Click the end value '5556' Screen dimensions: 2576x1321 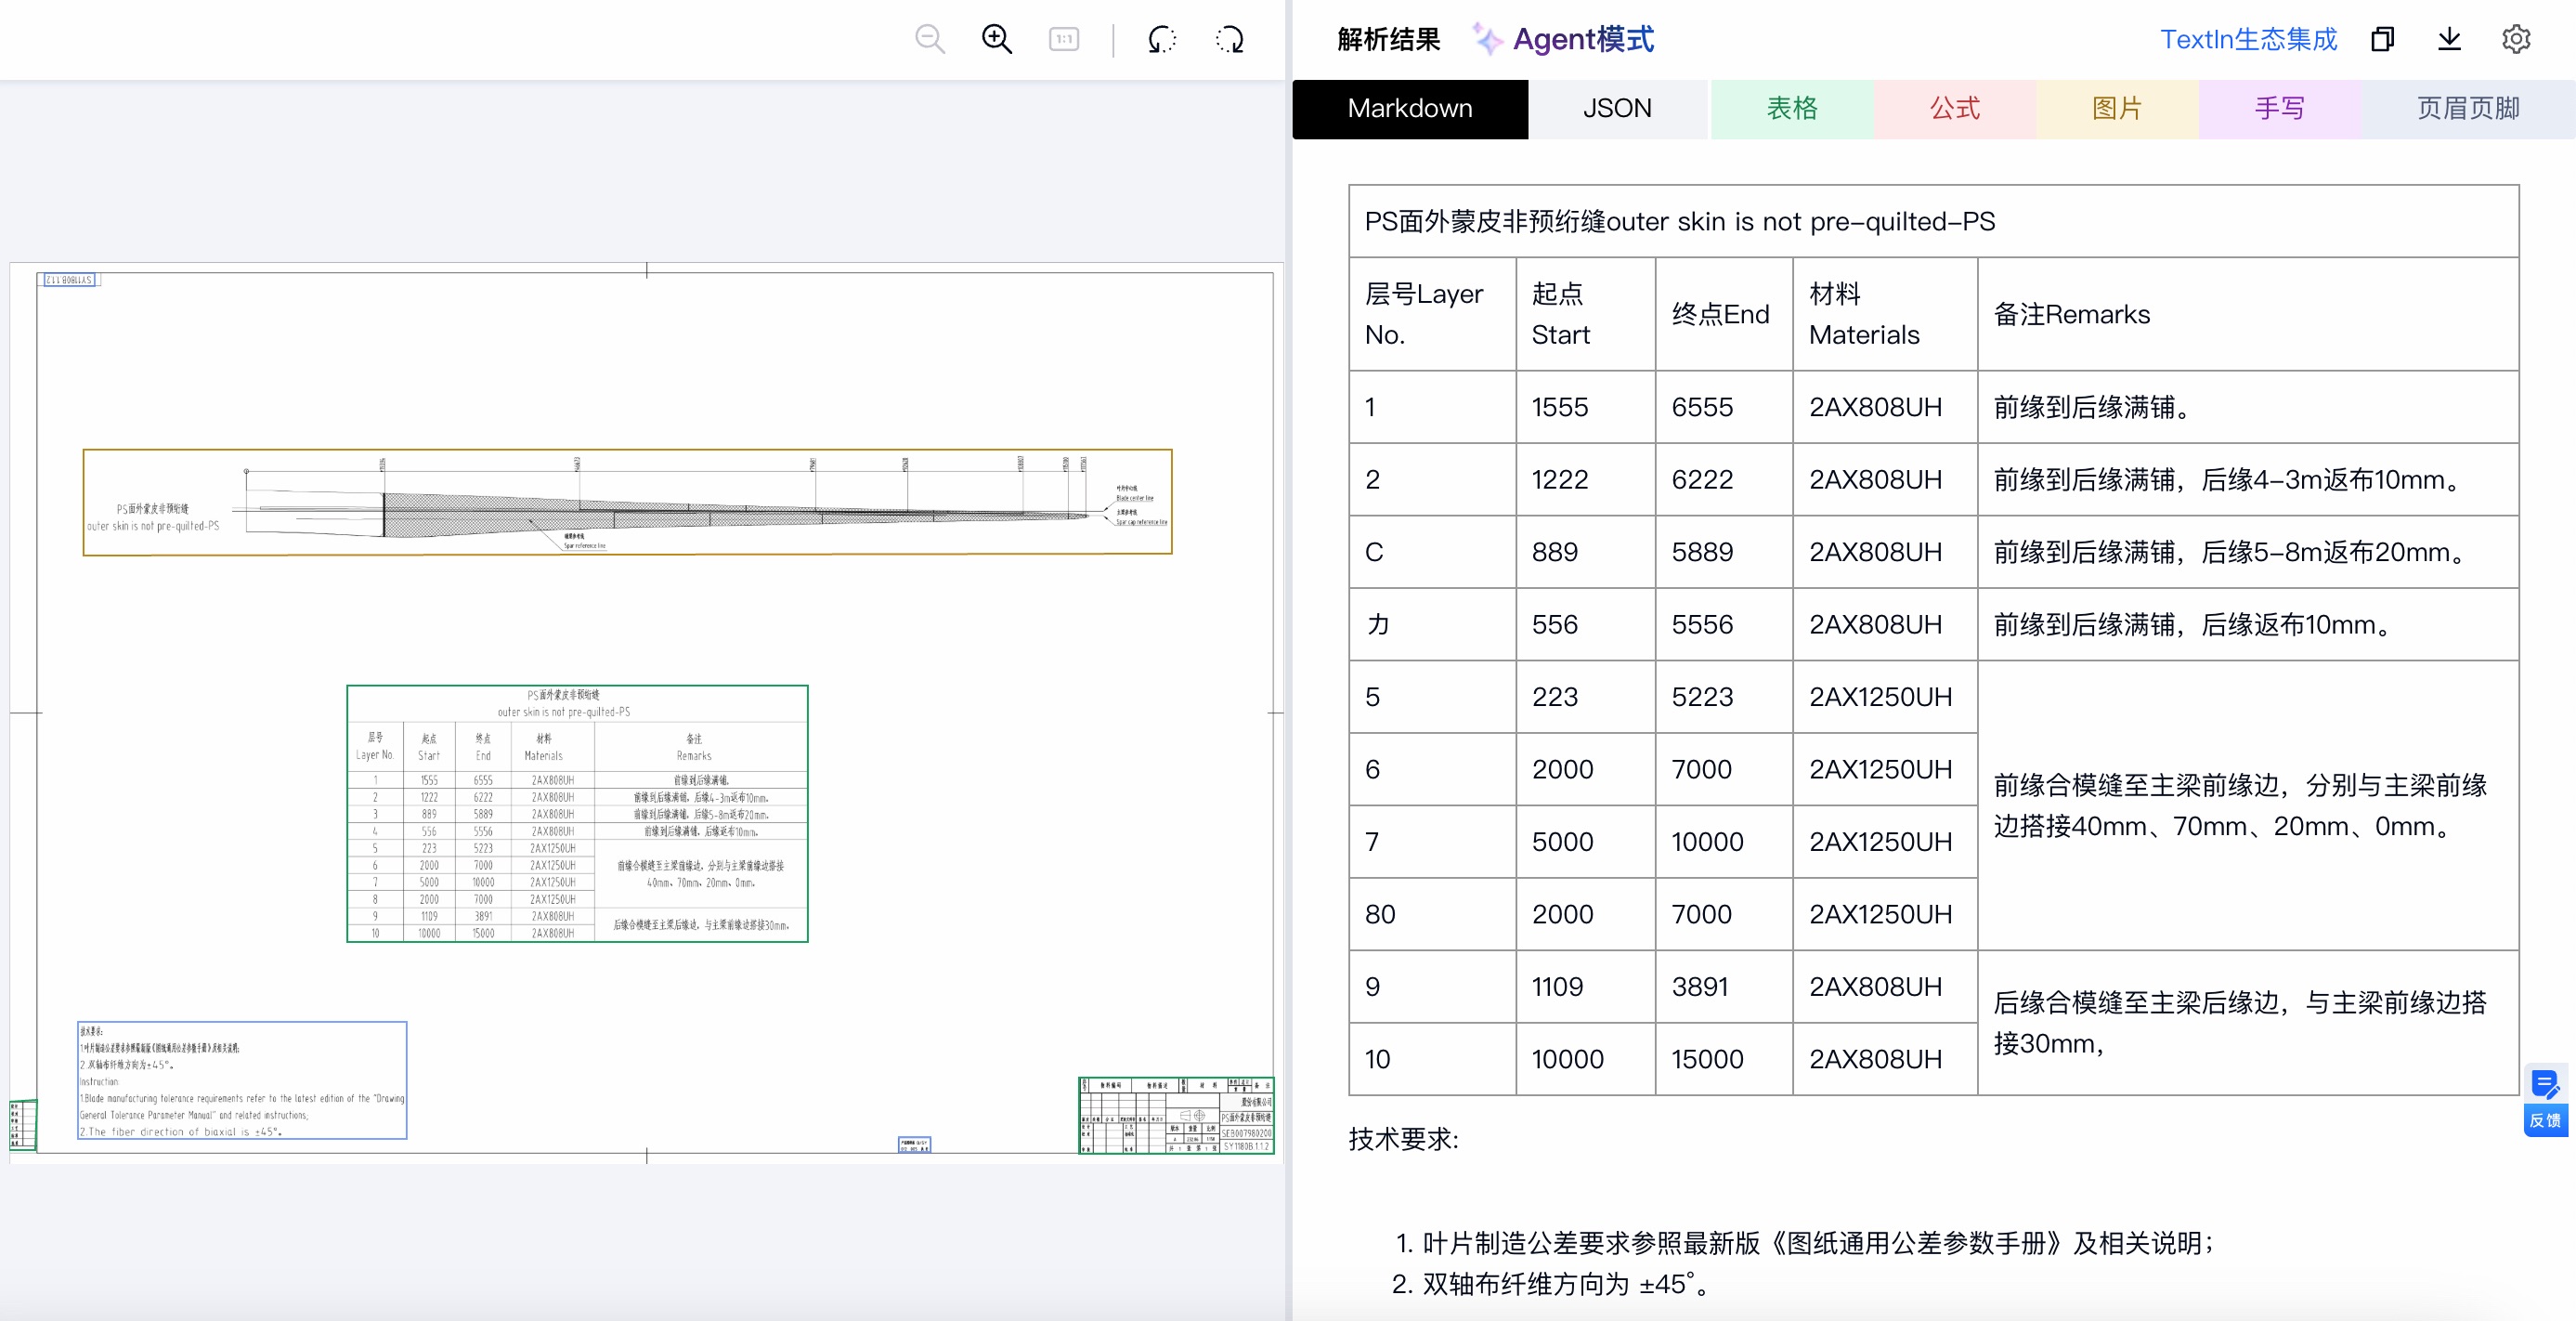pos(1702,625)
